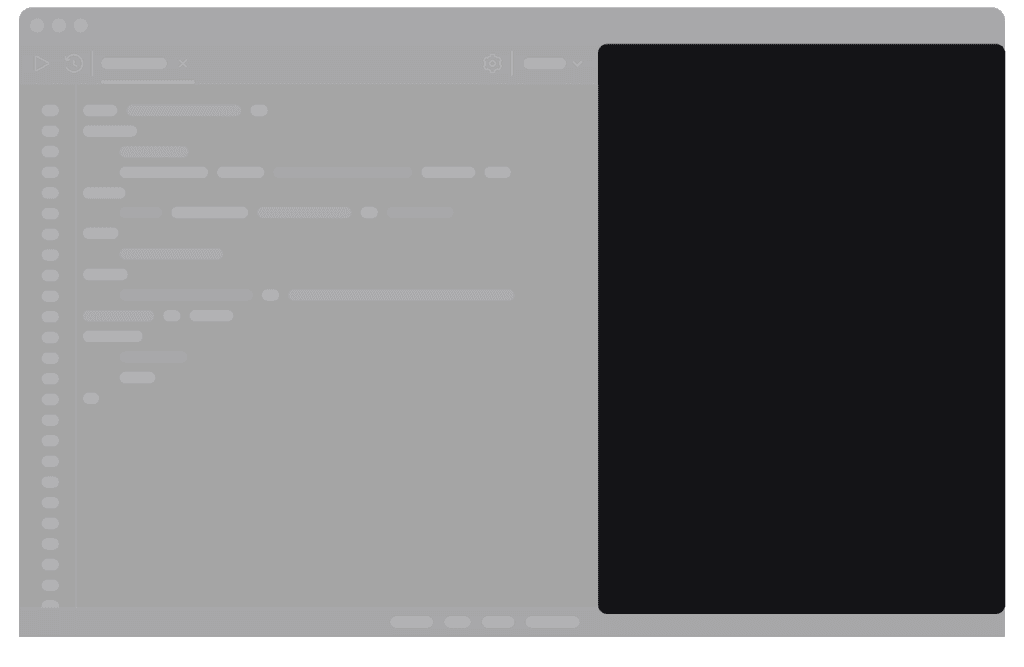Click the gutter marker next to the last code line
This screenshot has width=1024, height=667.
pyautogui.click(x=50, y=398)
